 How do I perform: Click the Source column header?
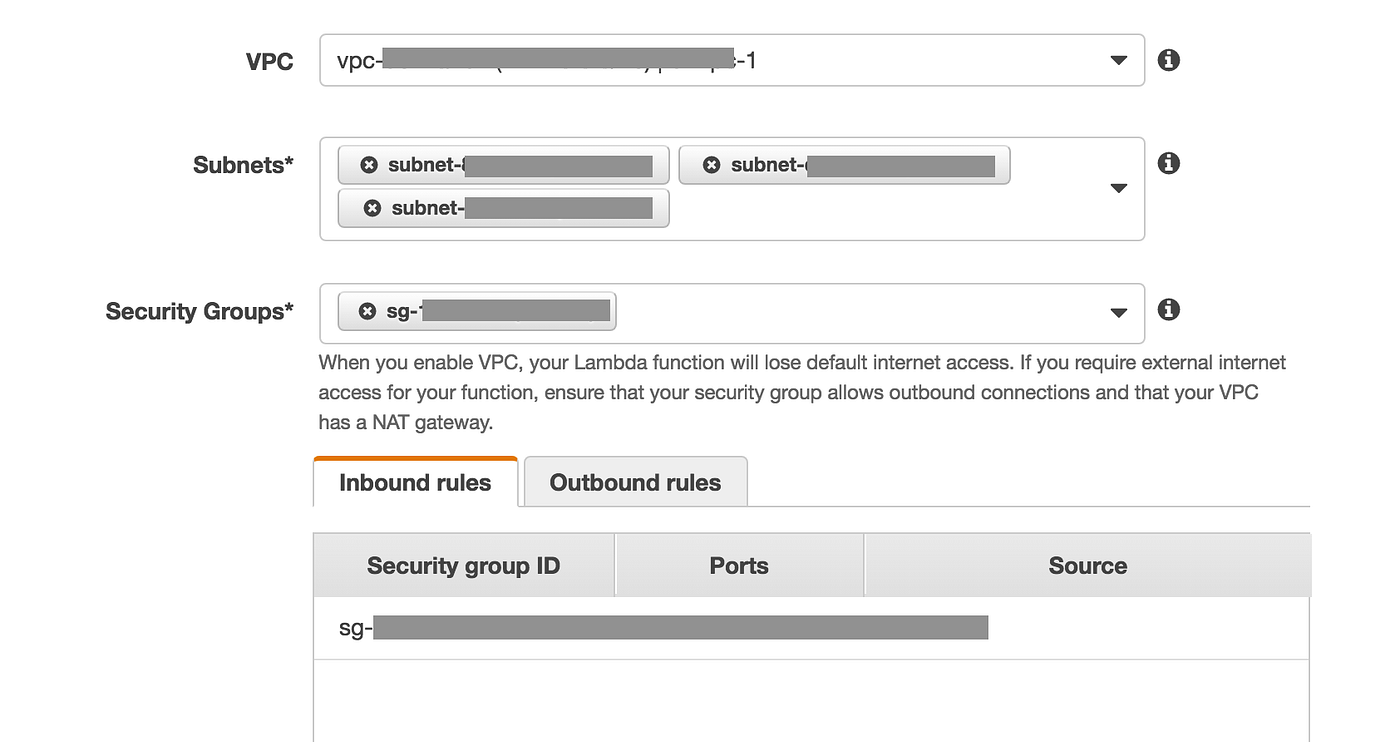coord(1087,565)
